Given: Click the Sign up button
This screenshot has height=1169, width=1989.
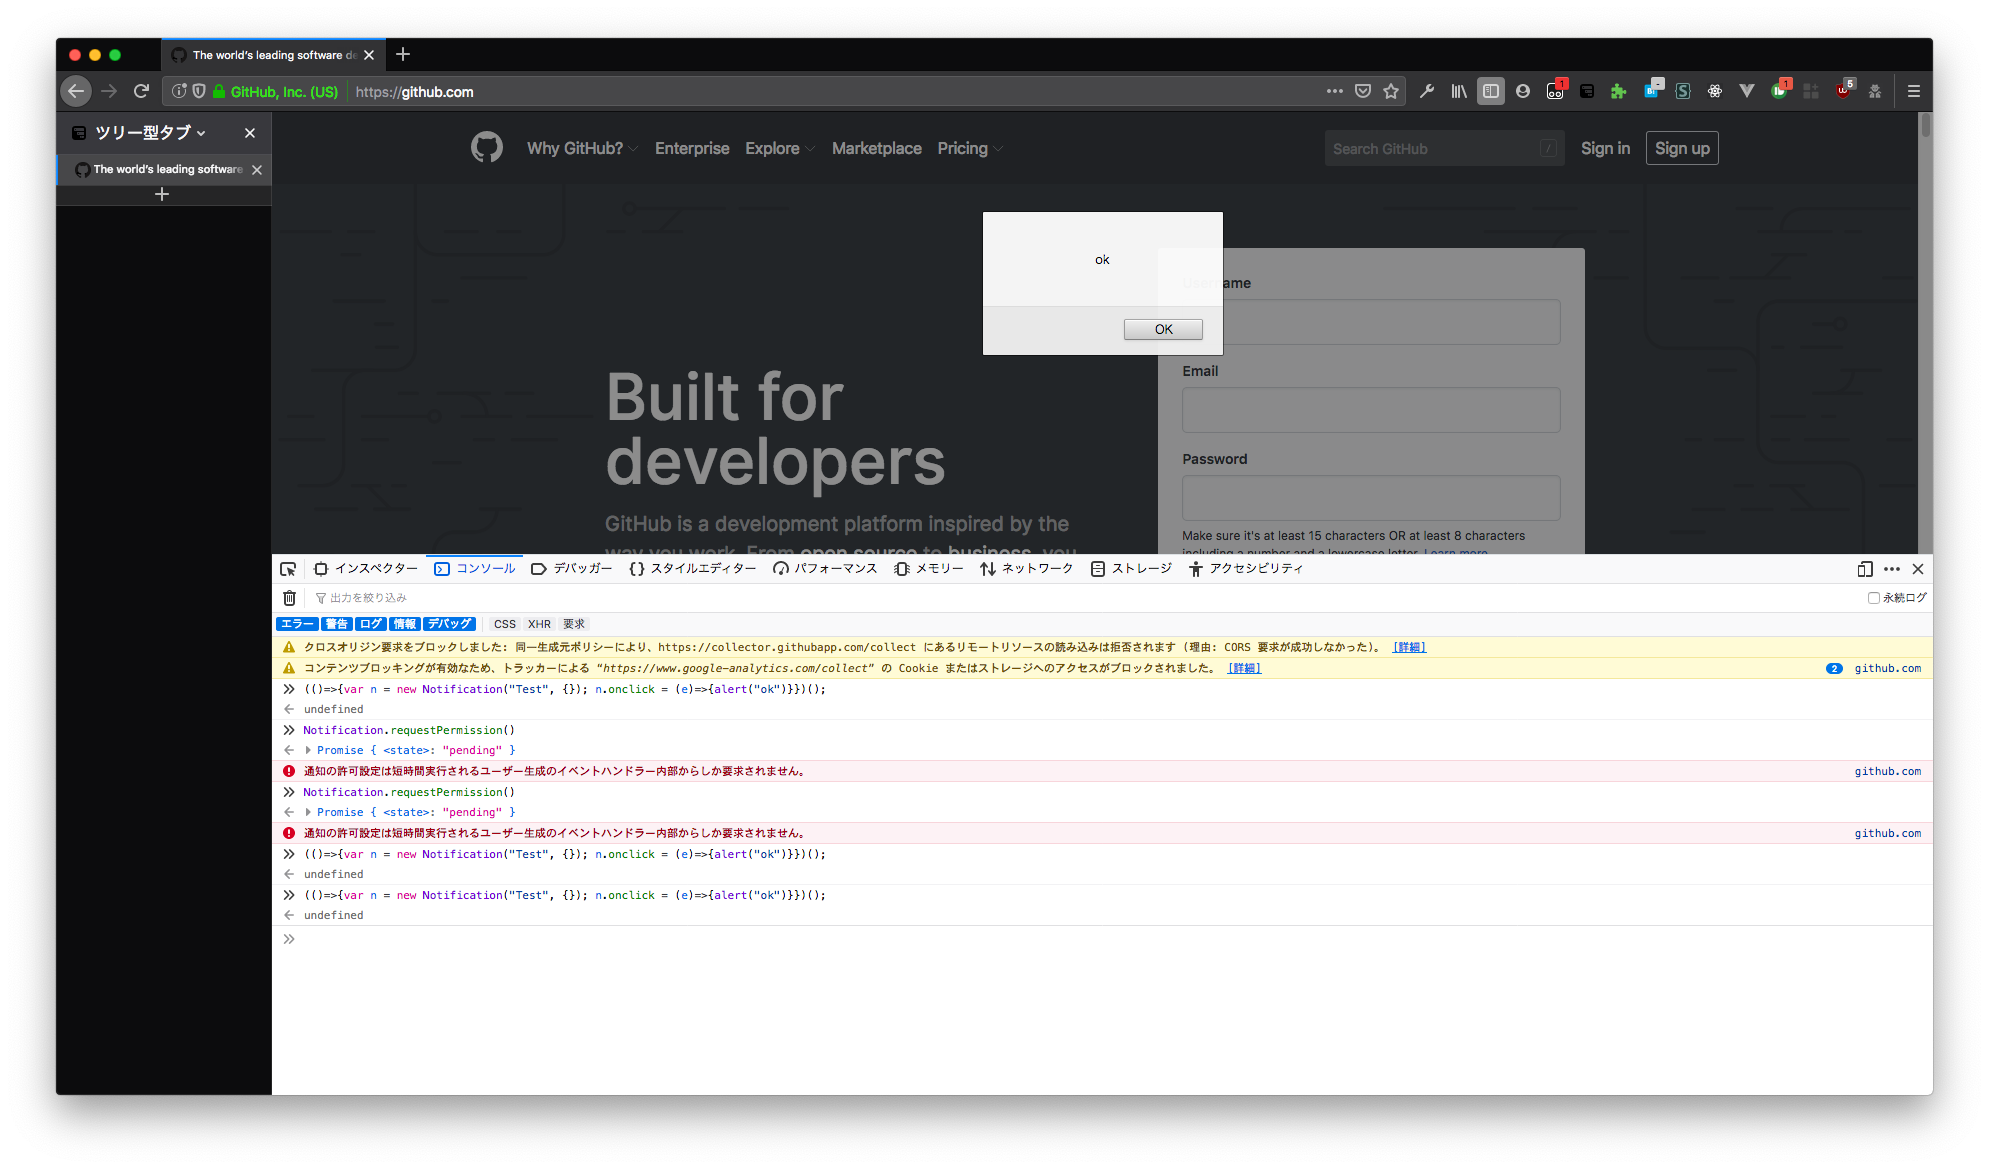Looking at the screenshot, I should tap(1681, 148).
